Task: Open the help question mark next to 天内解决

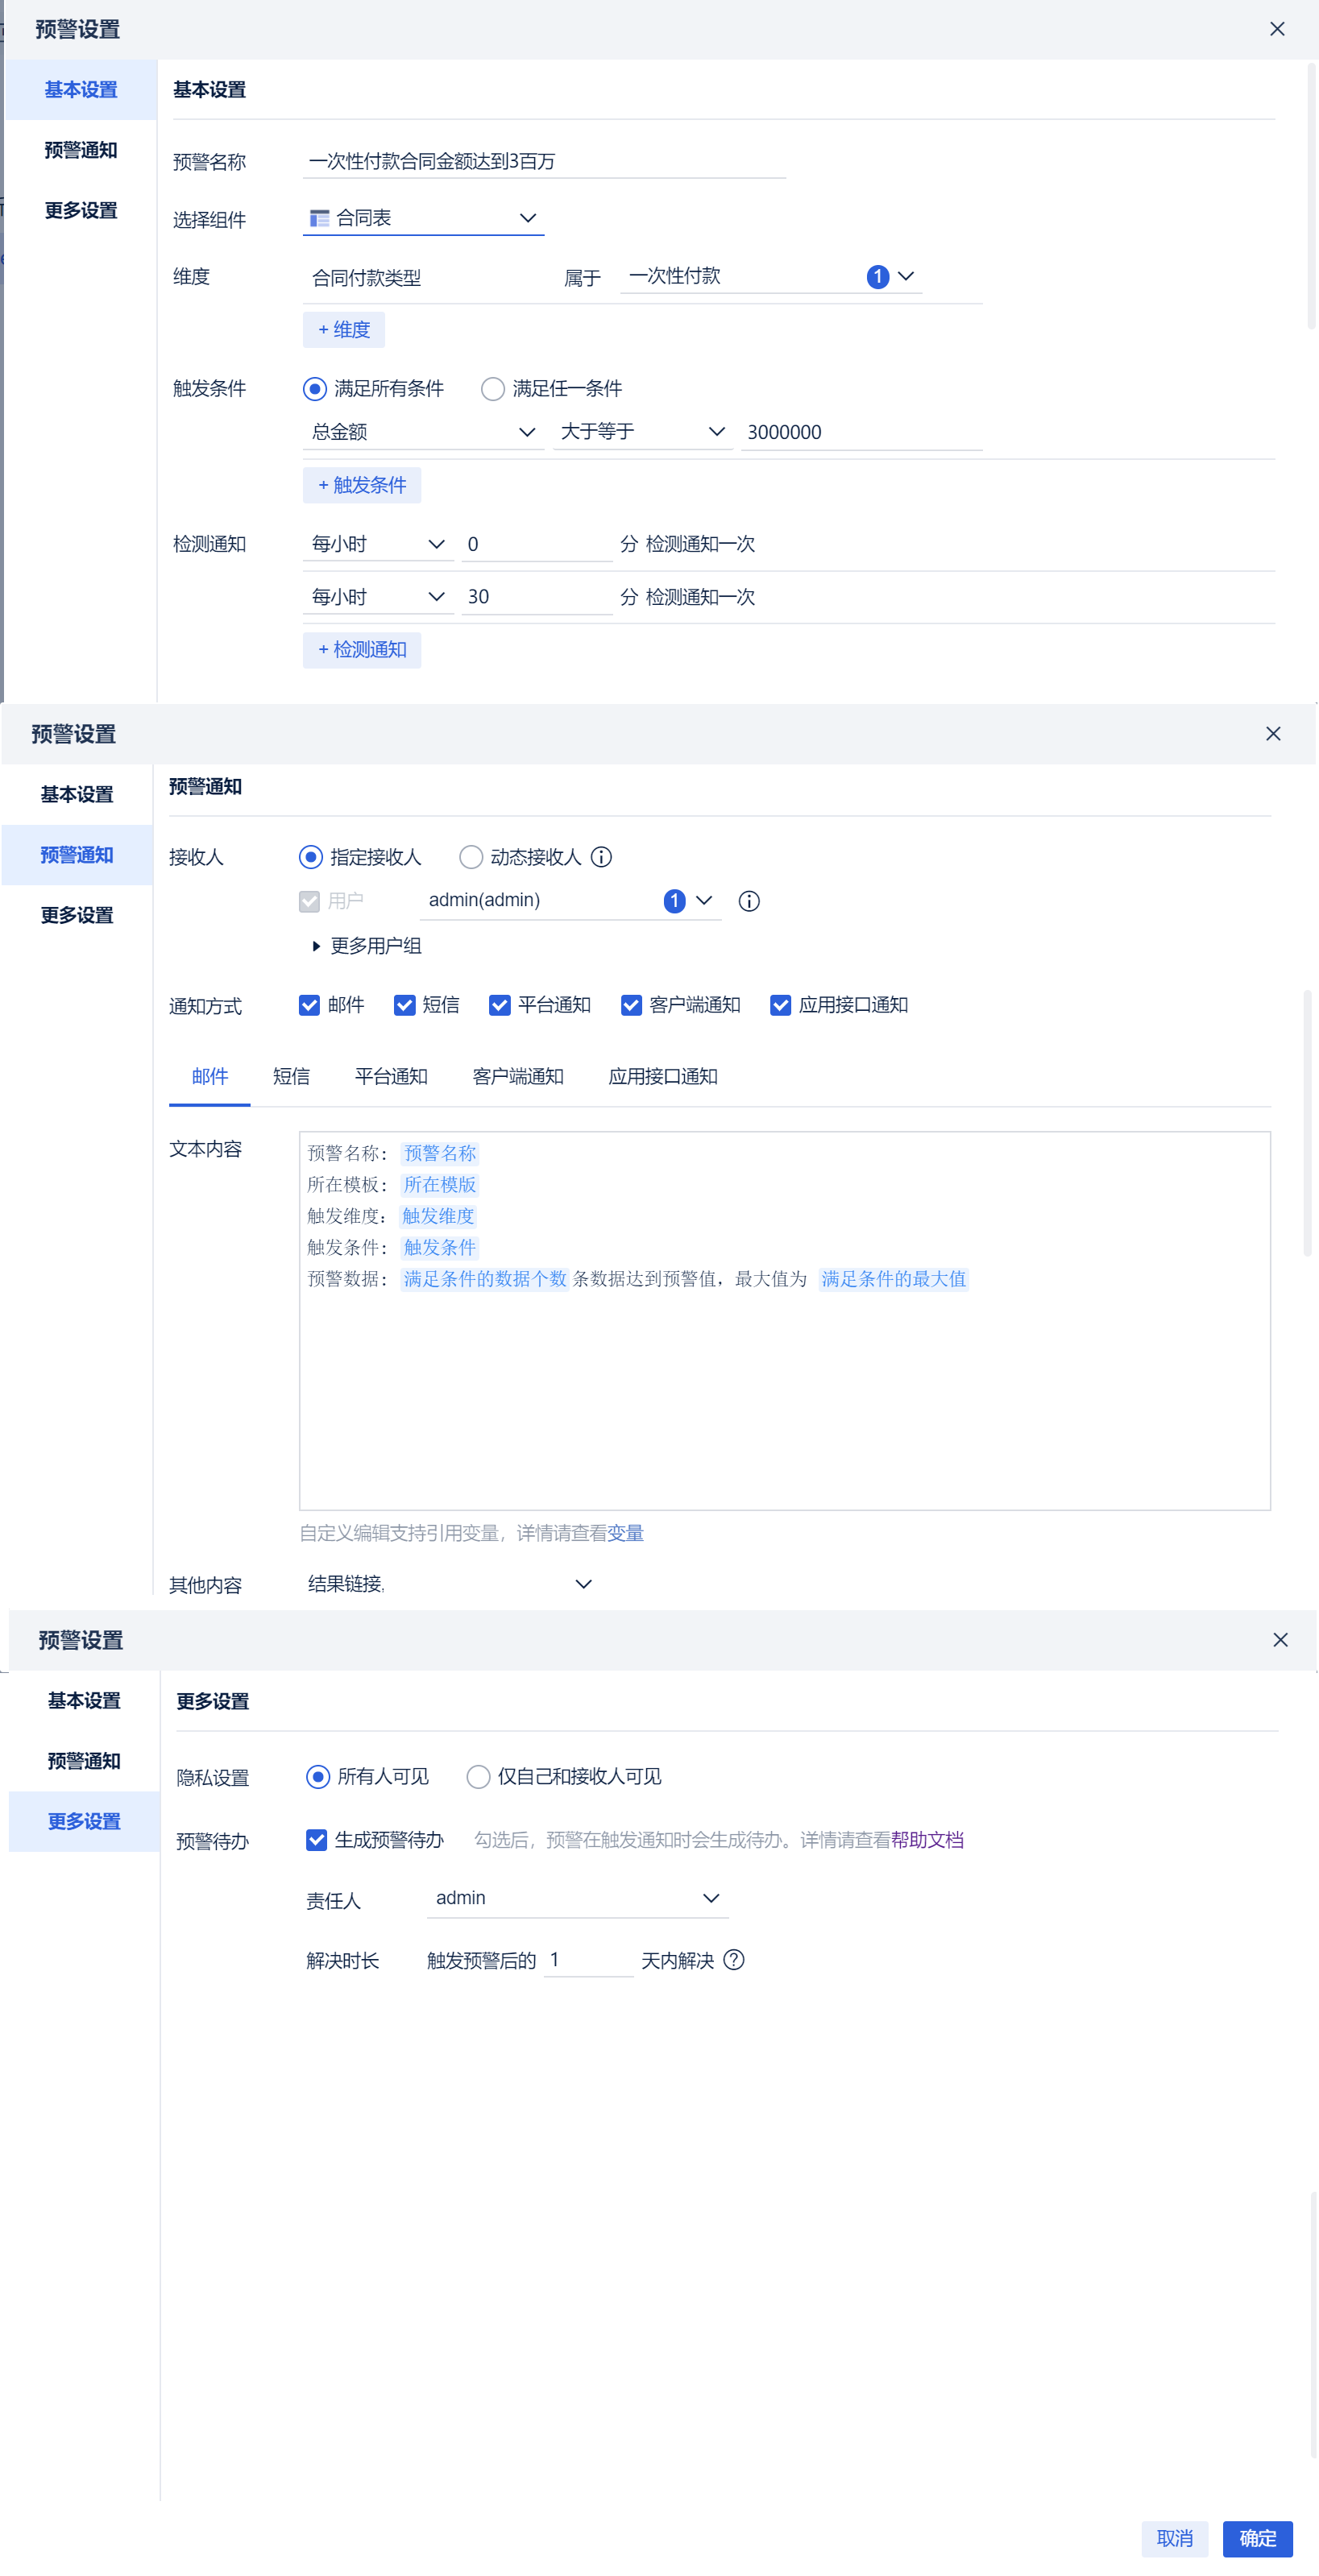Action: tap(734, 1960)
